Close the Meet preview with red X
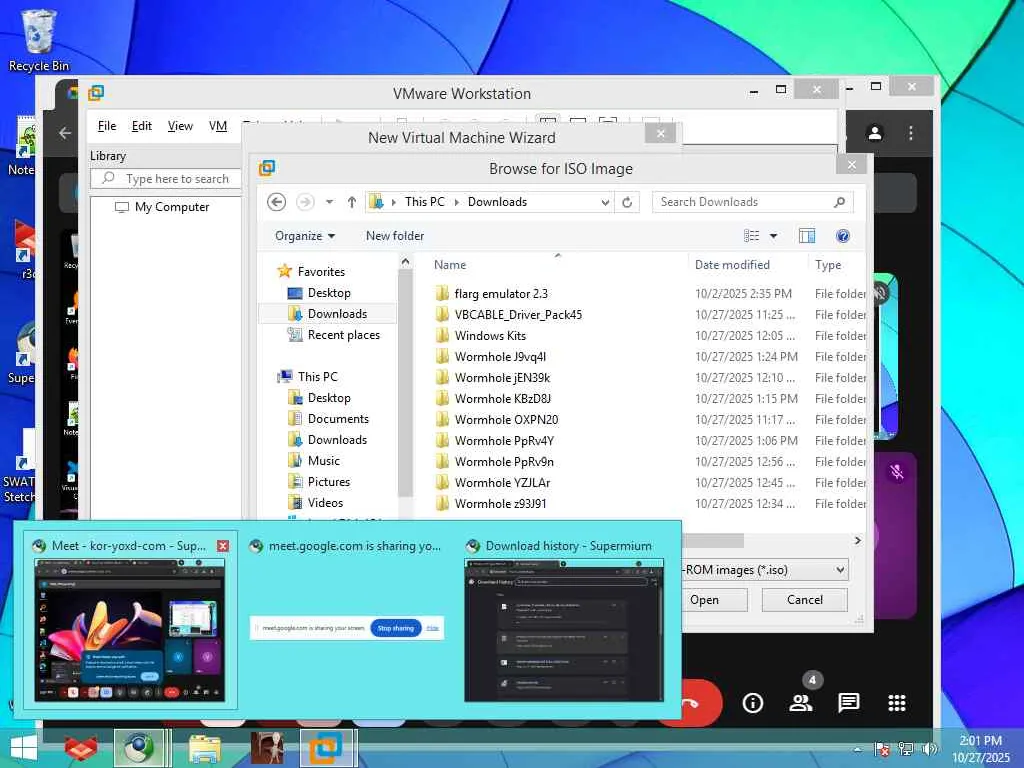Image resolution: width=1024 pixels, height=768 pixels. click(223, 545)
